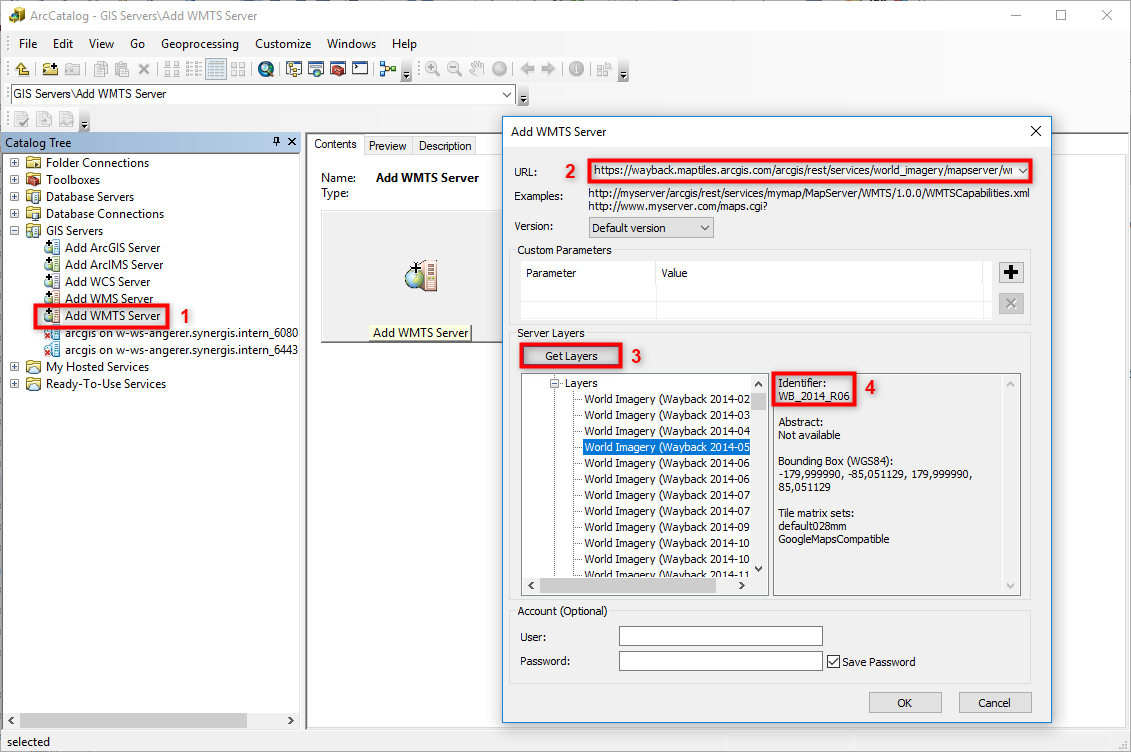Launch the ArcToolbox window icon

pos(338,68)
